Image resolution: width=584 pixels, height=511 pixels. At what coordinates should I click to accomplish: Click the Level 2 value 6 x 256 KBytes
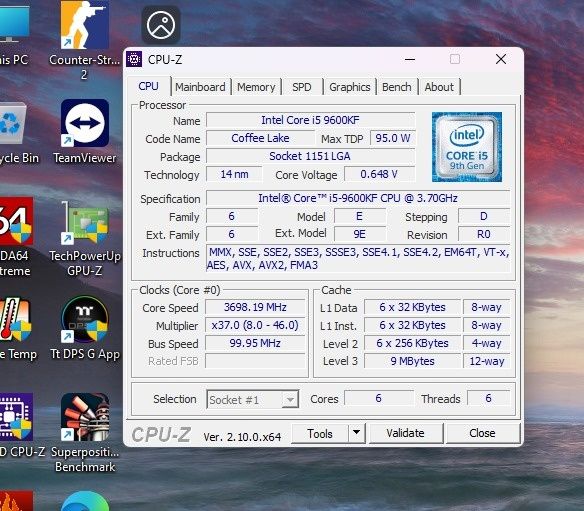[412, 343]
